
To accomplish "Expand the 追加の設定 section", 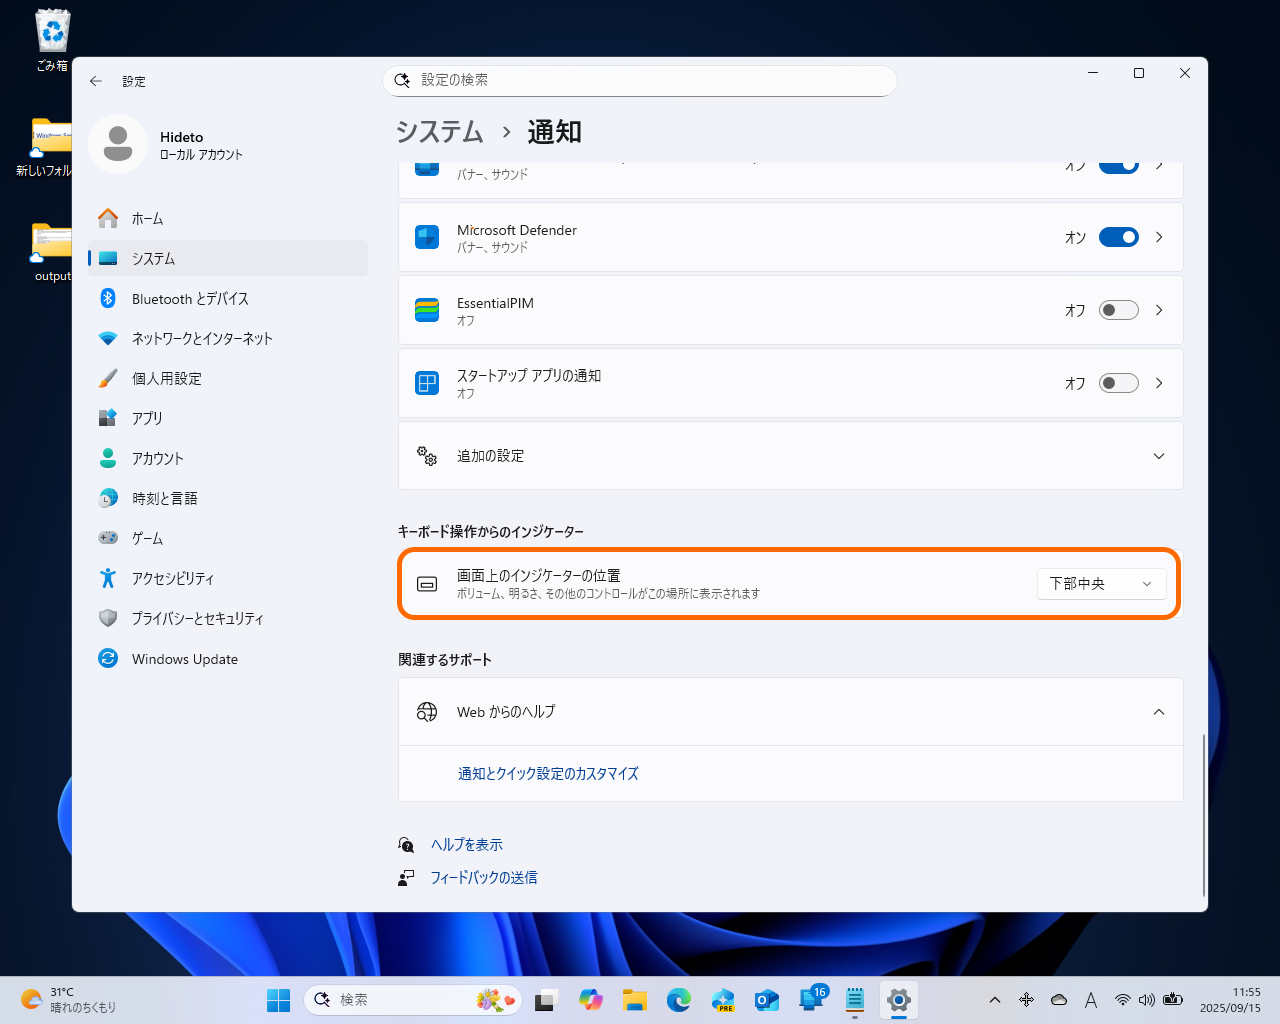I will pos(1158,455).
